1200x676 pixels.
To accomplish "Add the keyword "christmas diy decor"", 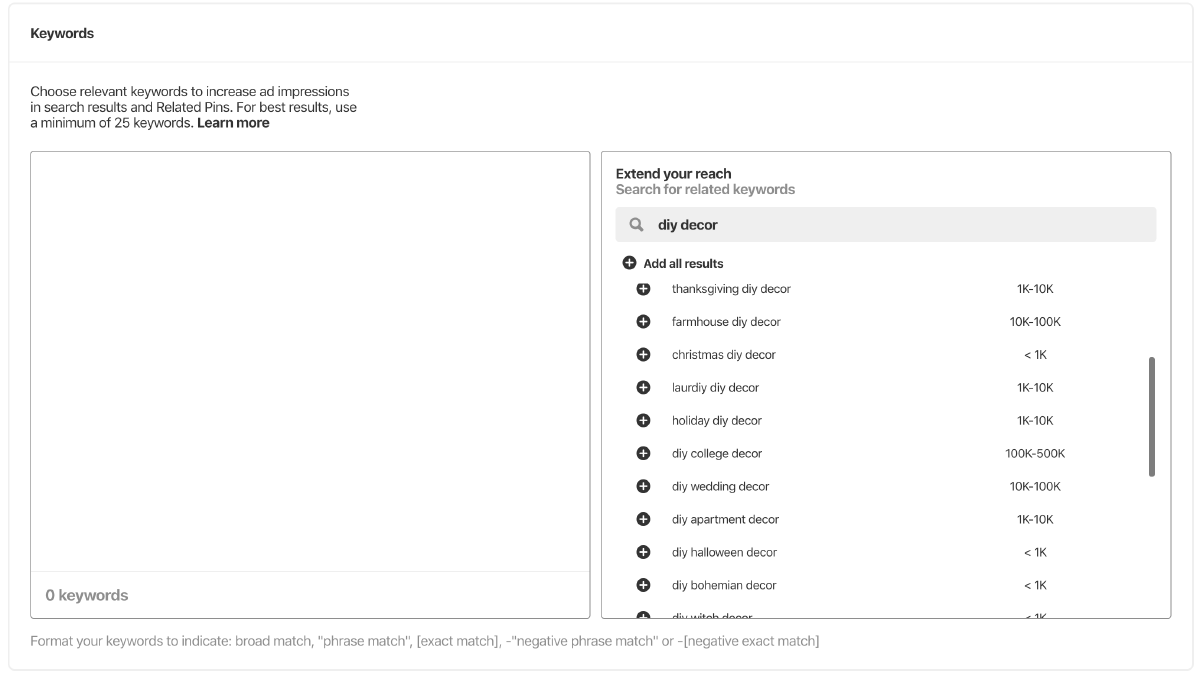I will 643,355.
